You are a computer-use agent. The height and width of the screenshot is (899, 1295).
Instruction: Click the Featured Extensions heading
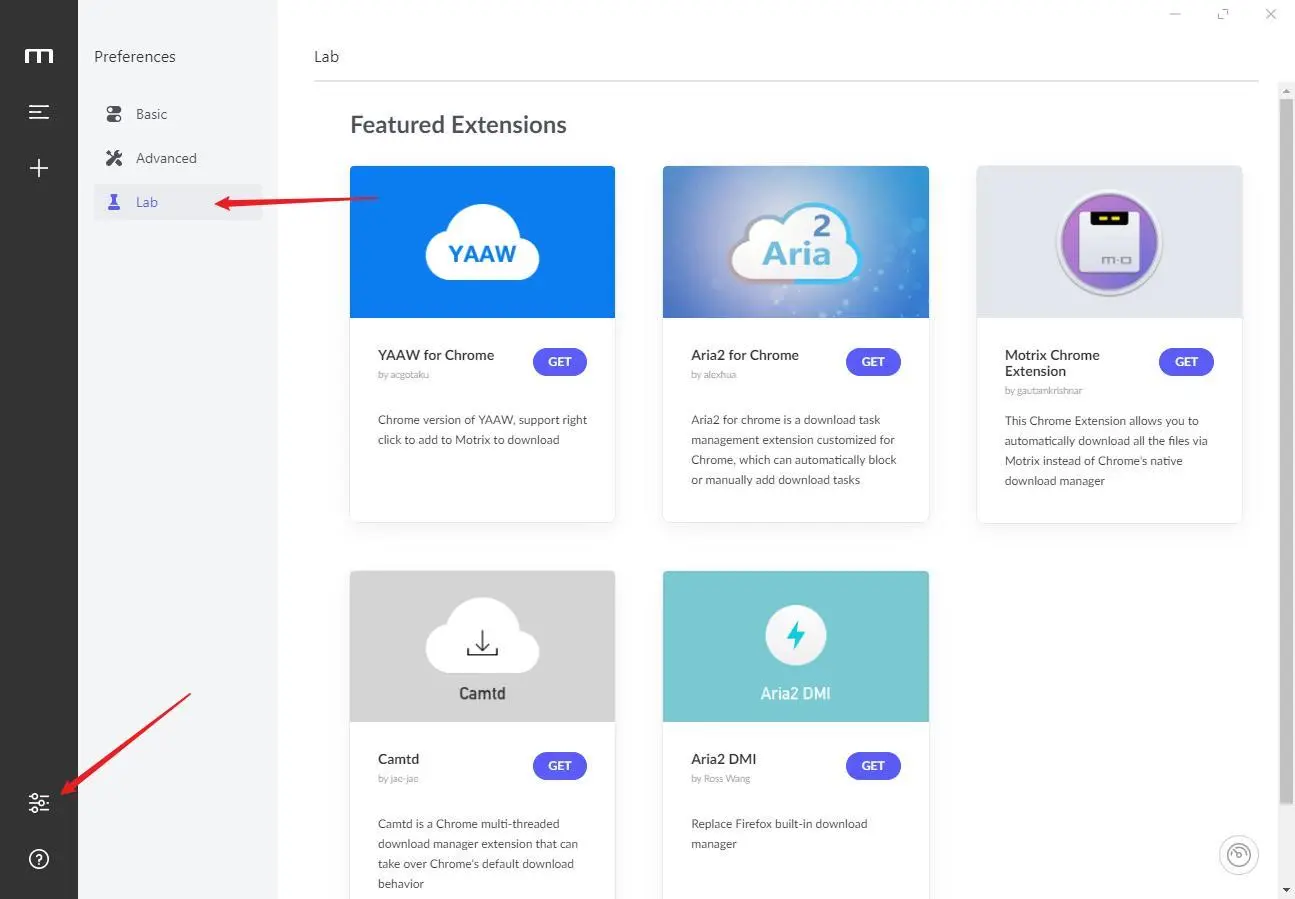458,125
